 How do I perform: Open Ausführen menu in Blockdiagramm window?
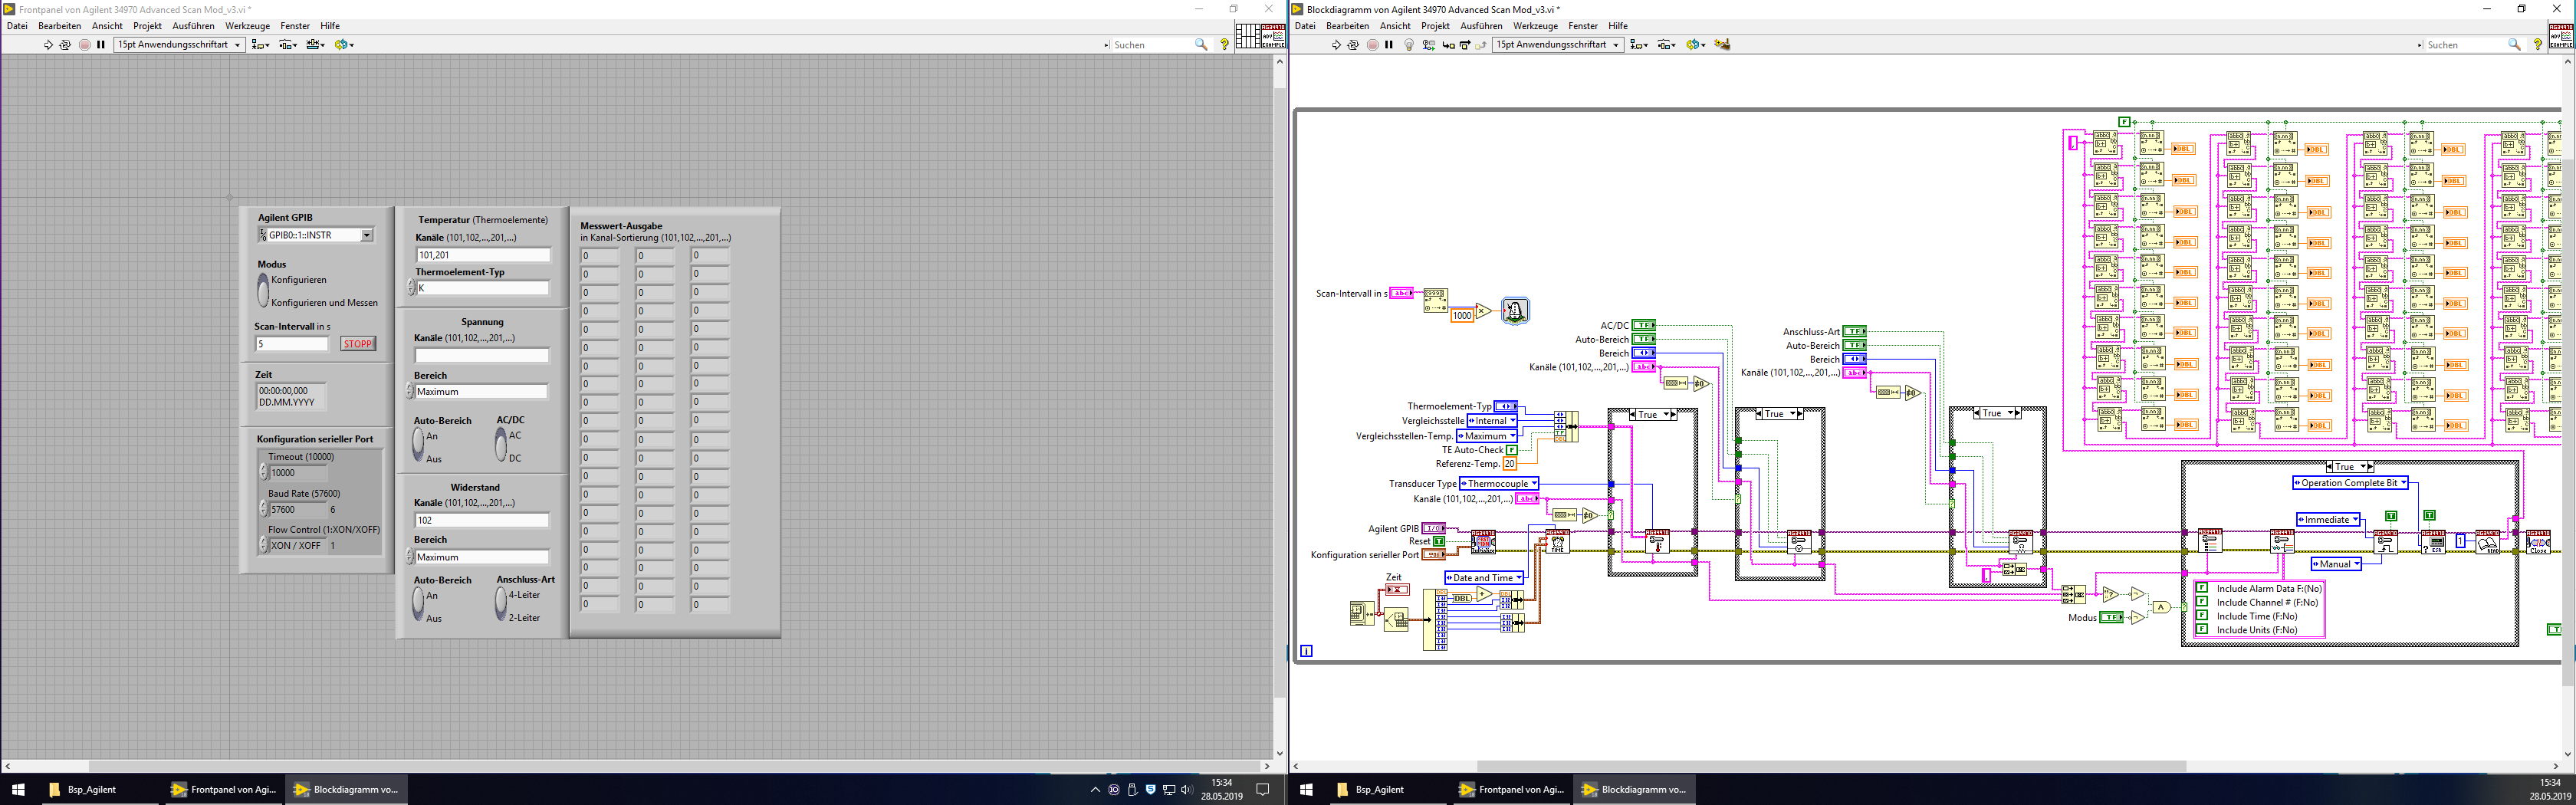(1480, 26)
